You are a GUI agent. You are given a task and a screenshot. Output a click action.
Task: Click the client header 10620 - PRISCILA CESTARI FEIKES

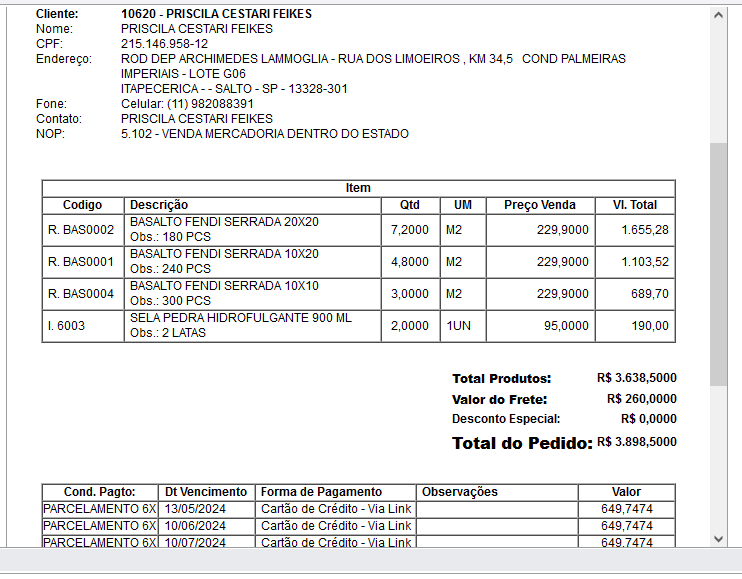pyautogui.click(x=216, y=14)
